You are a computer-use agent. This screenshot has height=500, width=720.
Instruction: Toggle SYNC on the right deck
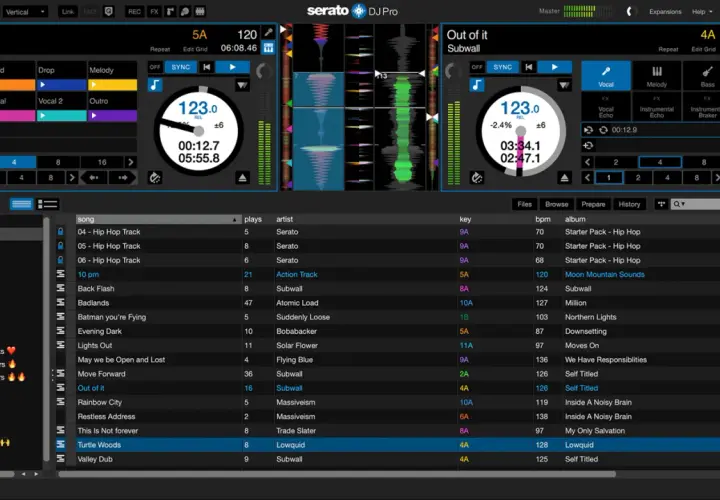click(502, 67)
